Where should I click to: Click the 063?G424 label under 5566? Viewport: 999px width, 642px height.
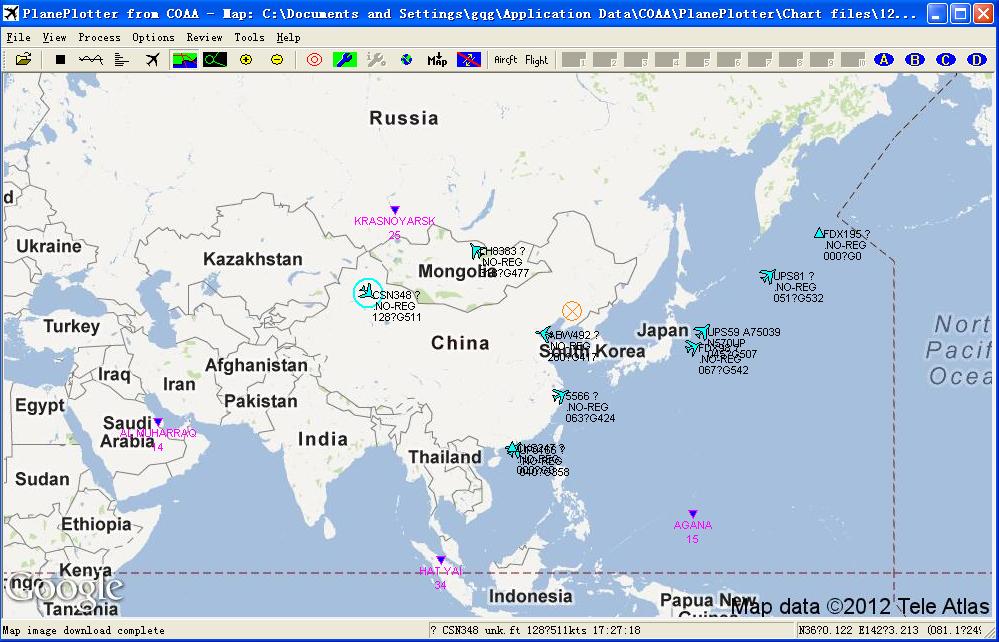click(x=590, y=418)
